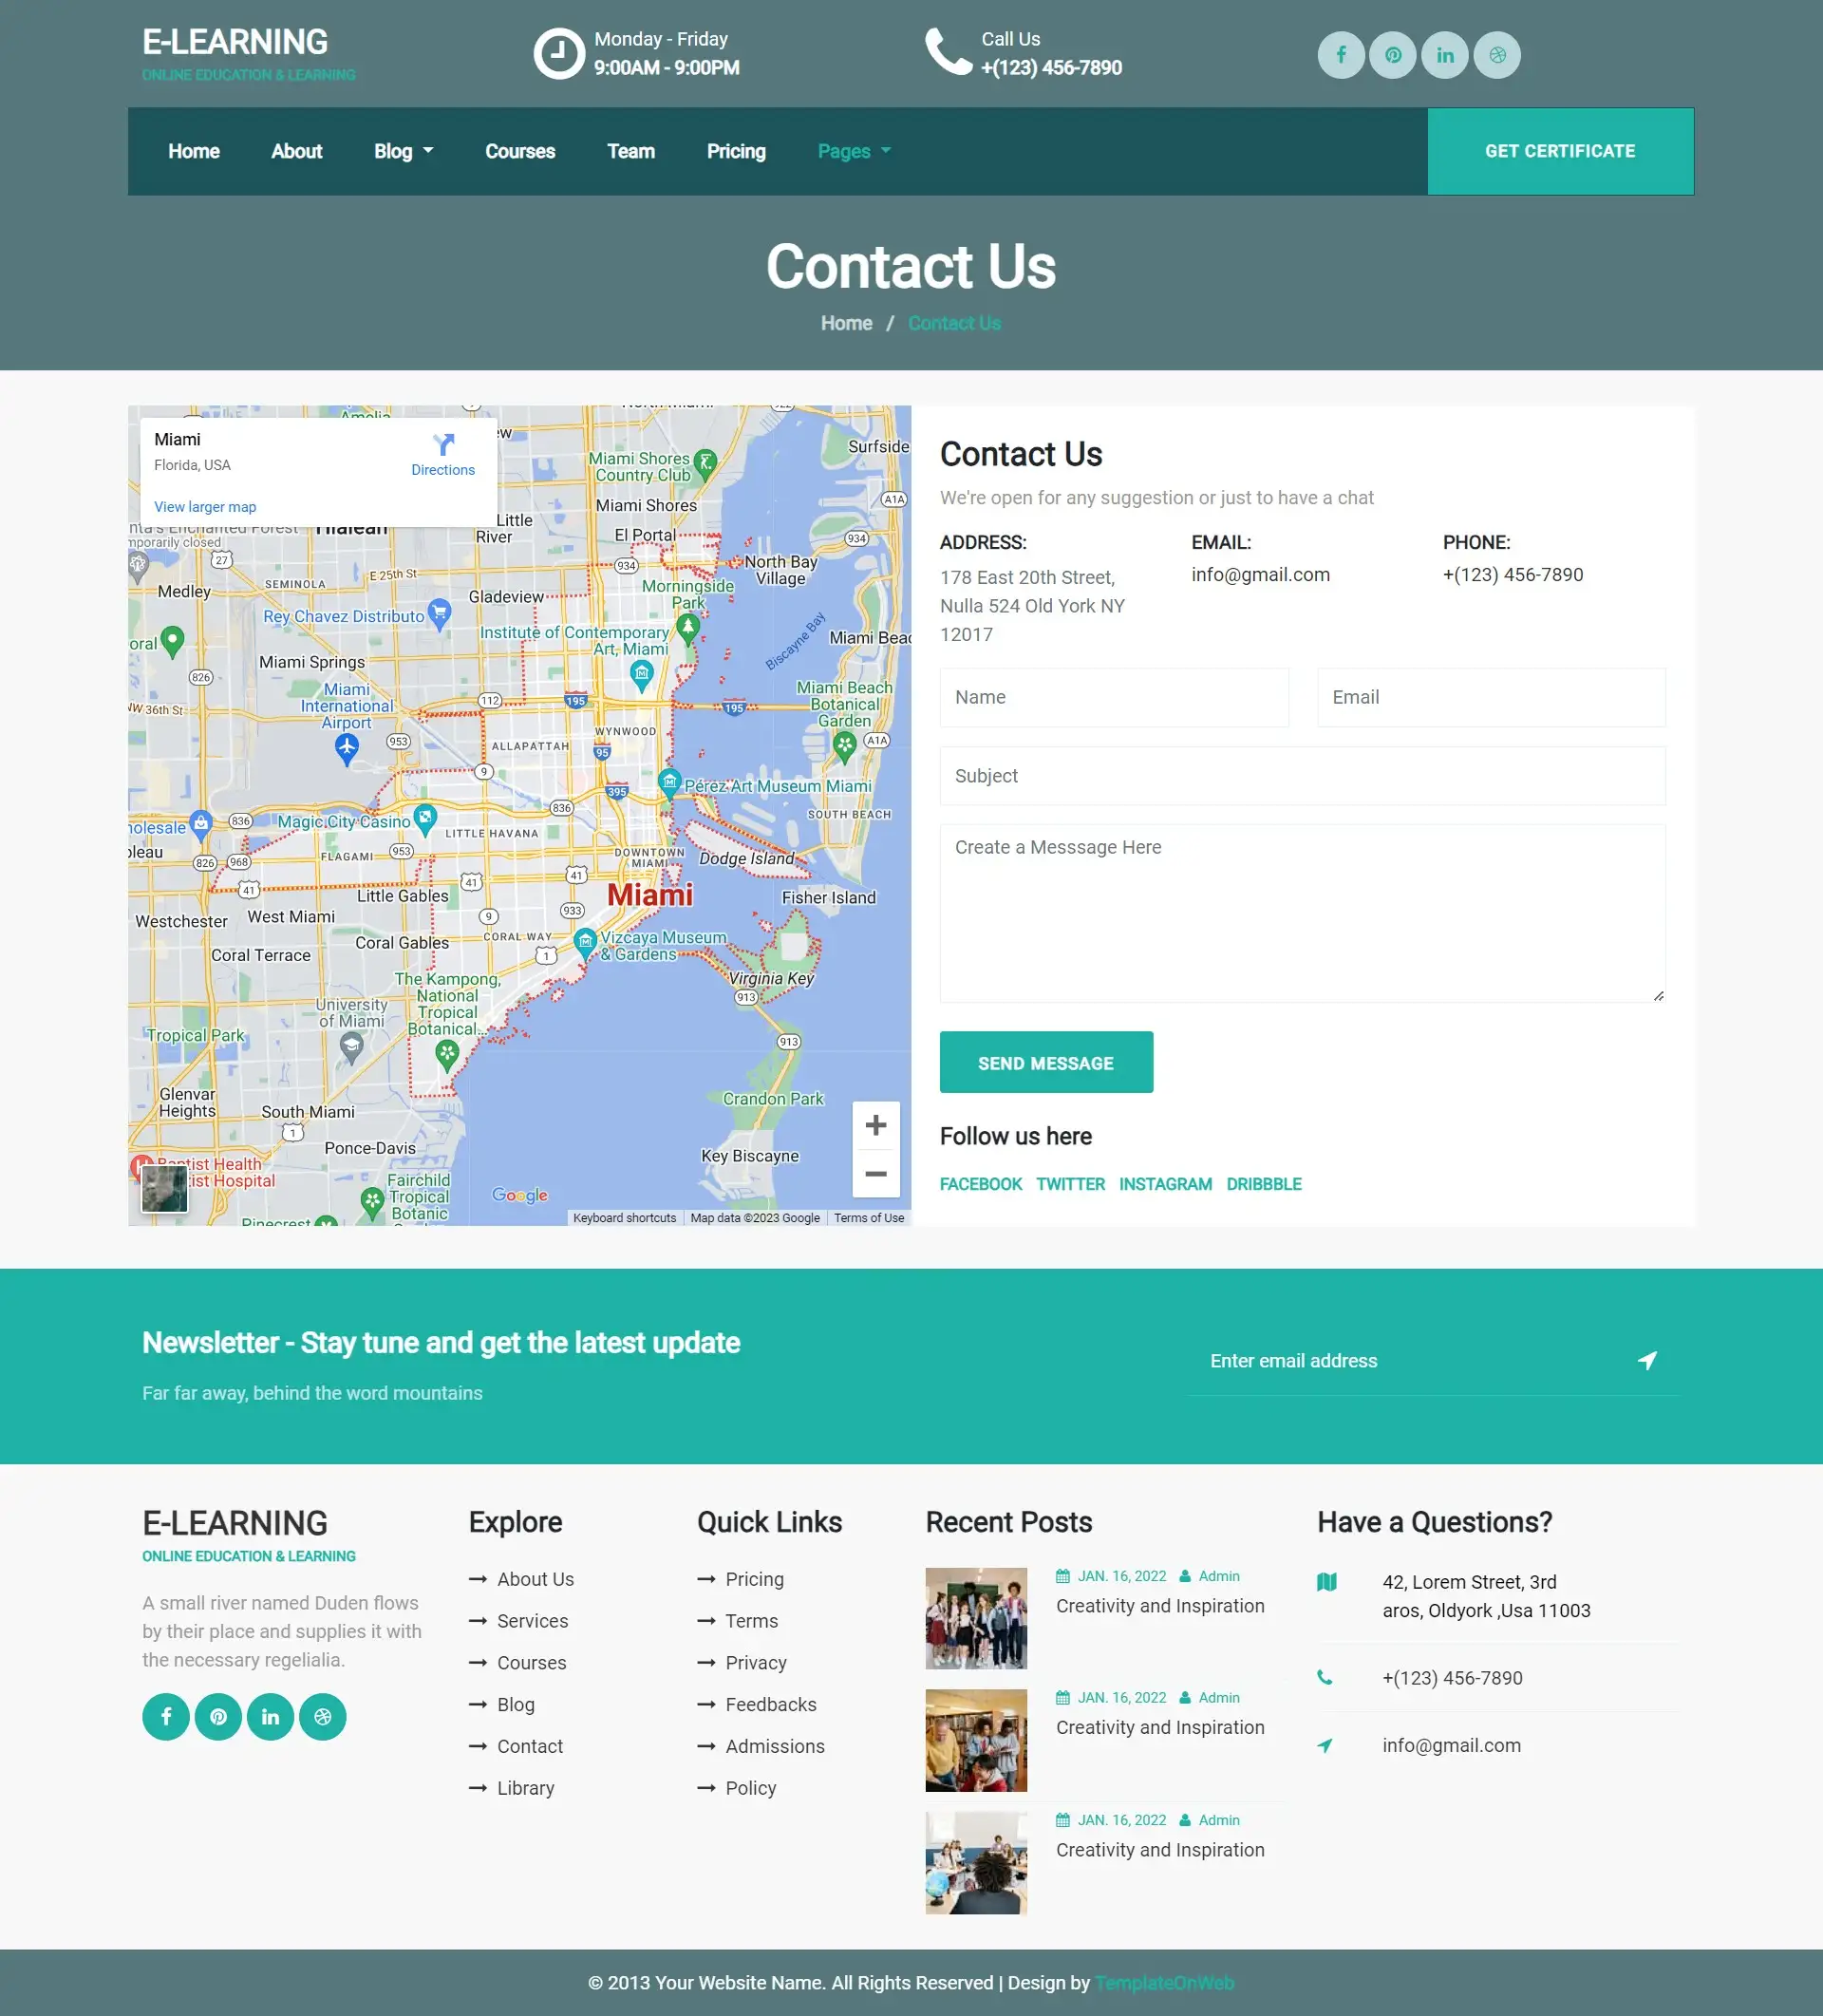Select Home in the navigation bar
This screenshot has height=2016, width=1823.
(193, 151)
